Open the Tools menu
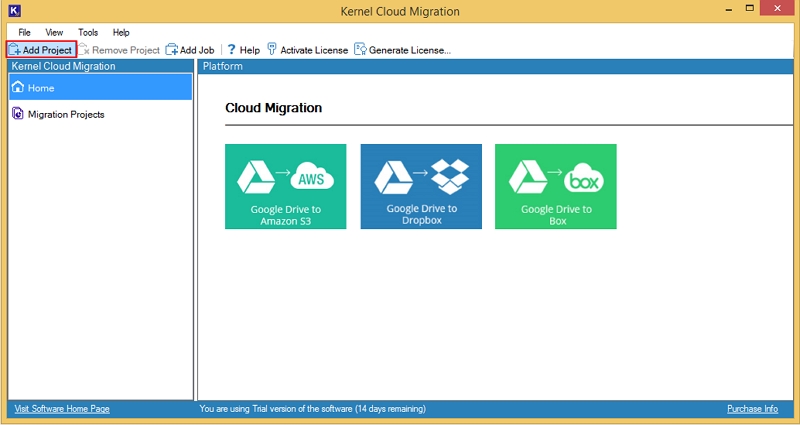The width and height of the screenshot is (800, 425). tap(88, 33)
